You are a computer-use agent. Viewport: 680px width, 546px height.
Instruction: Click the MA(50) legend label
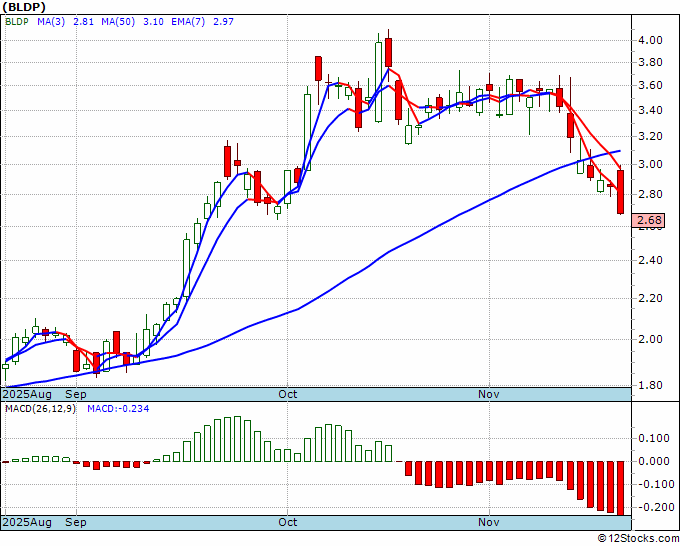[118, 21]
